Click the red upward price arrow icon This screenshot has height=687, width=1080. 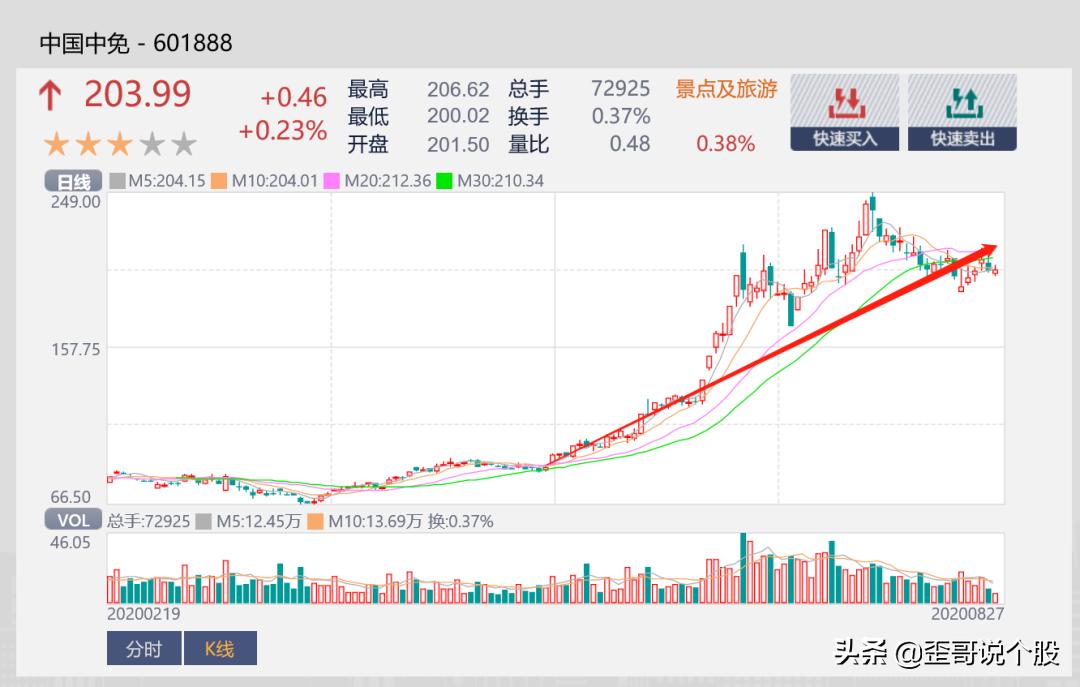(x=50, y=97)
